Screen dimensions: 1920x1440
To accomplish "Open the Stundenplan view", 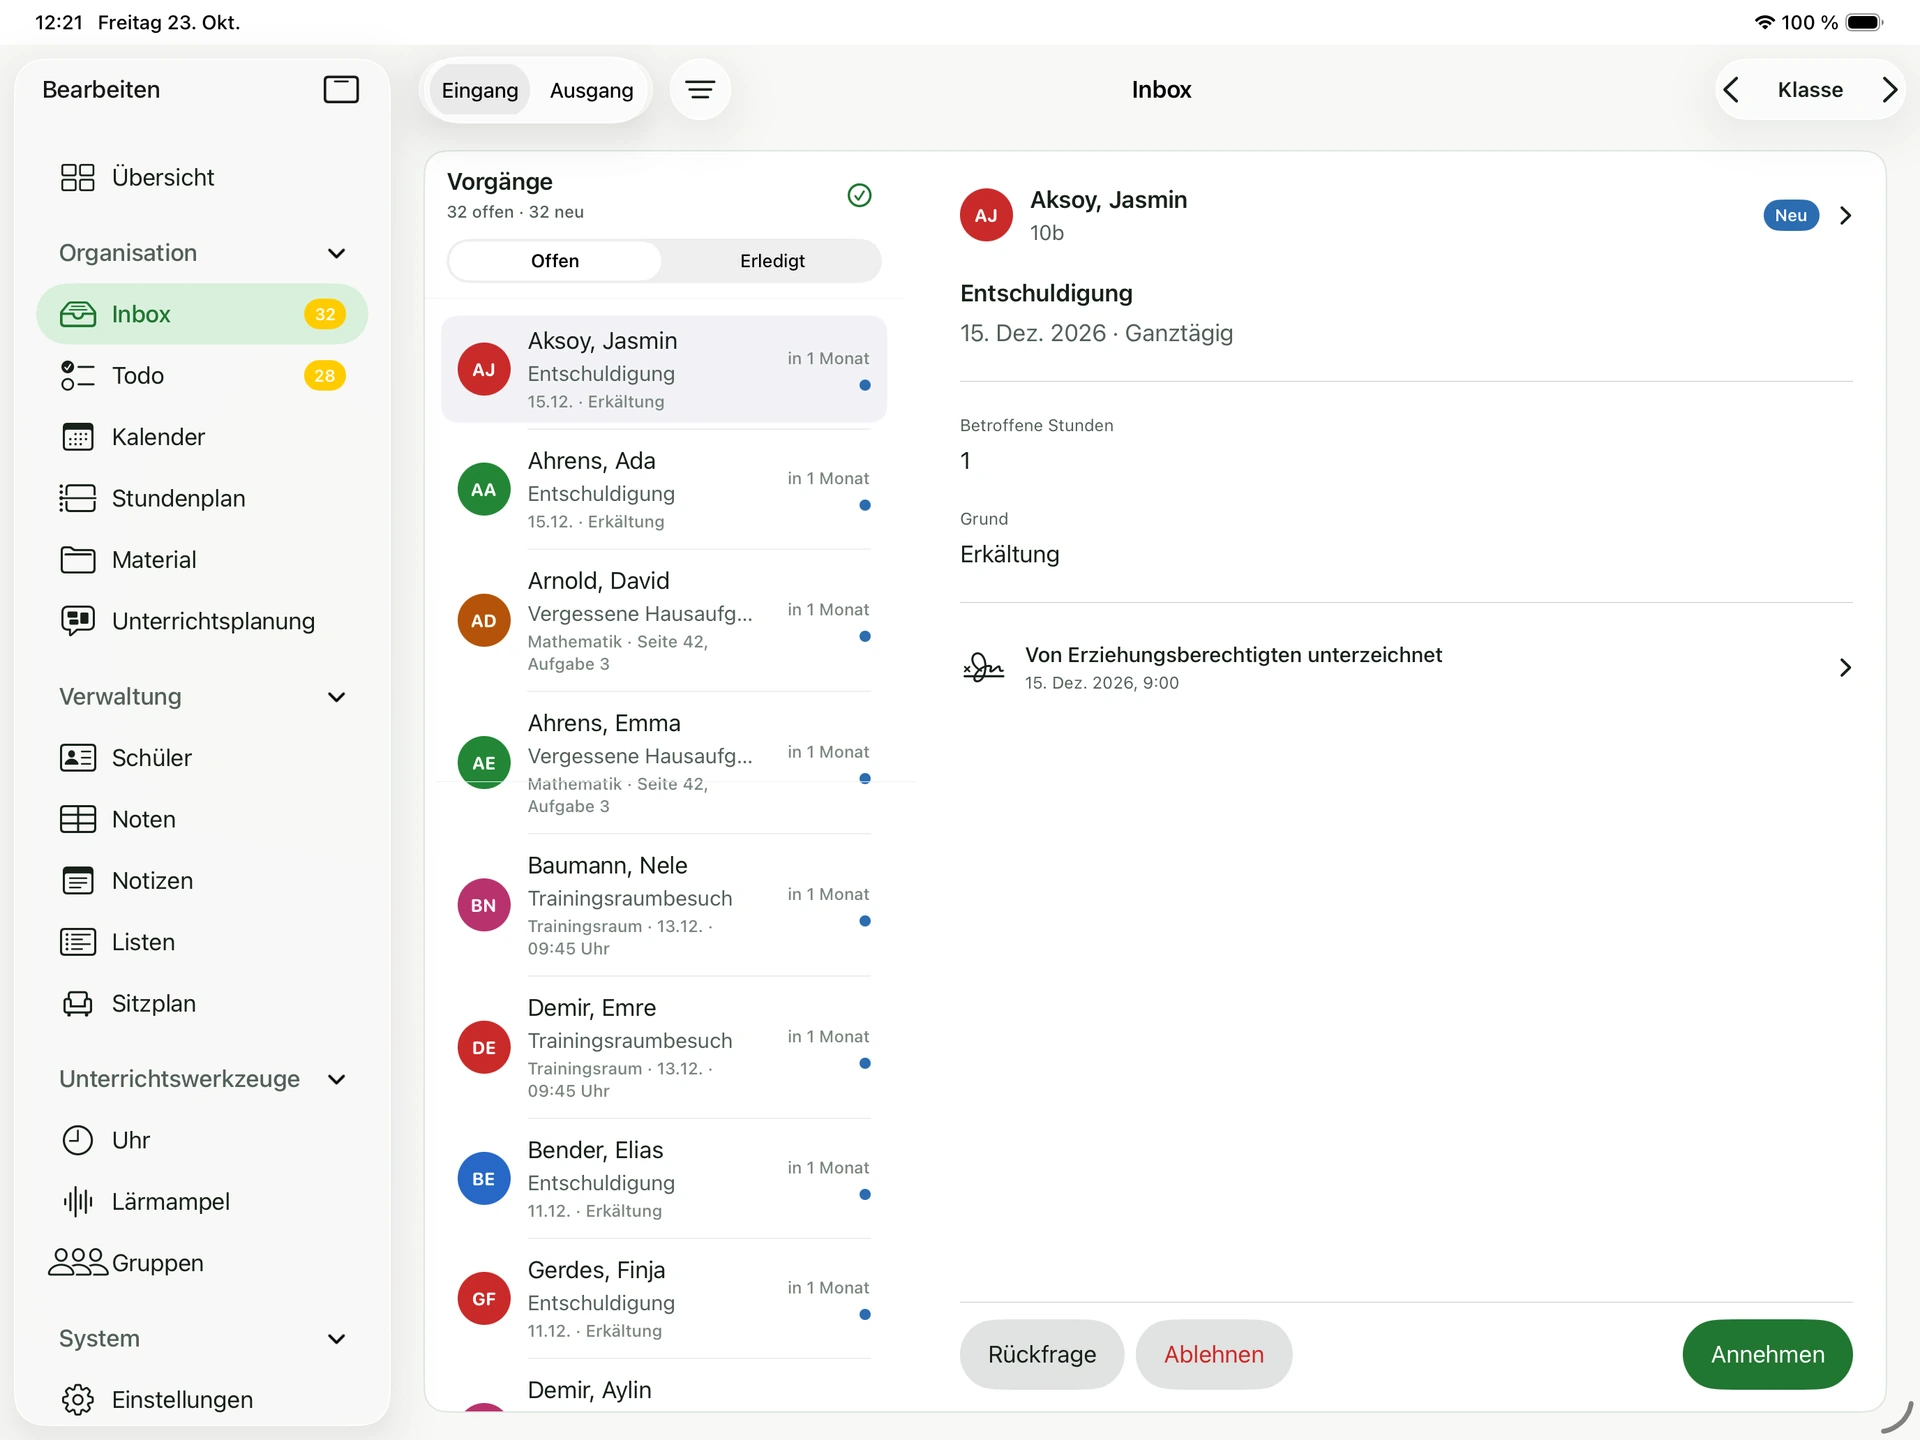I will [x=202, y=498].
